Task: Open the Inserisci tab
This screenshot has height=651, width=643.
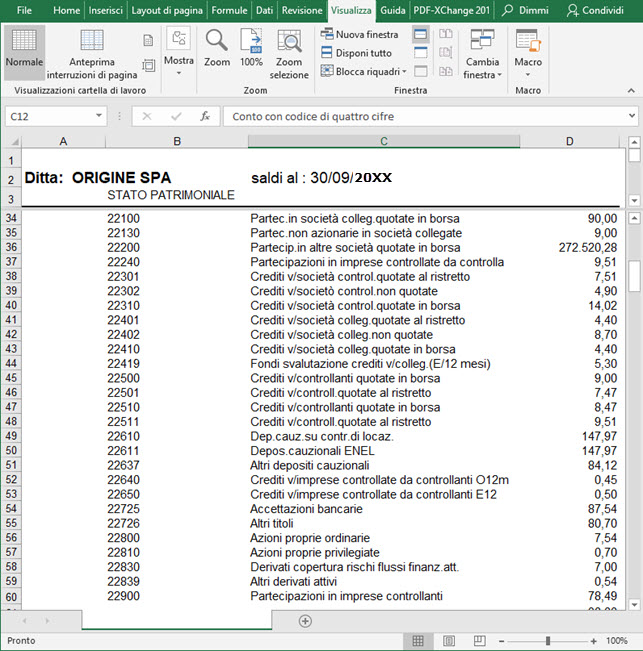Action: 105,10
